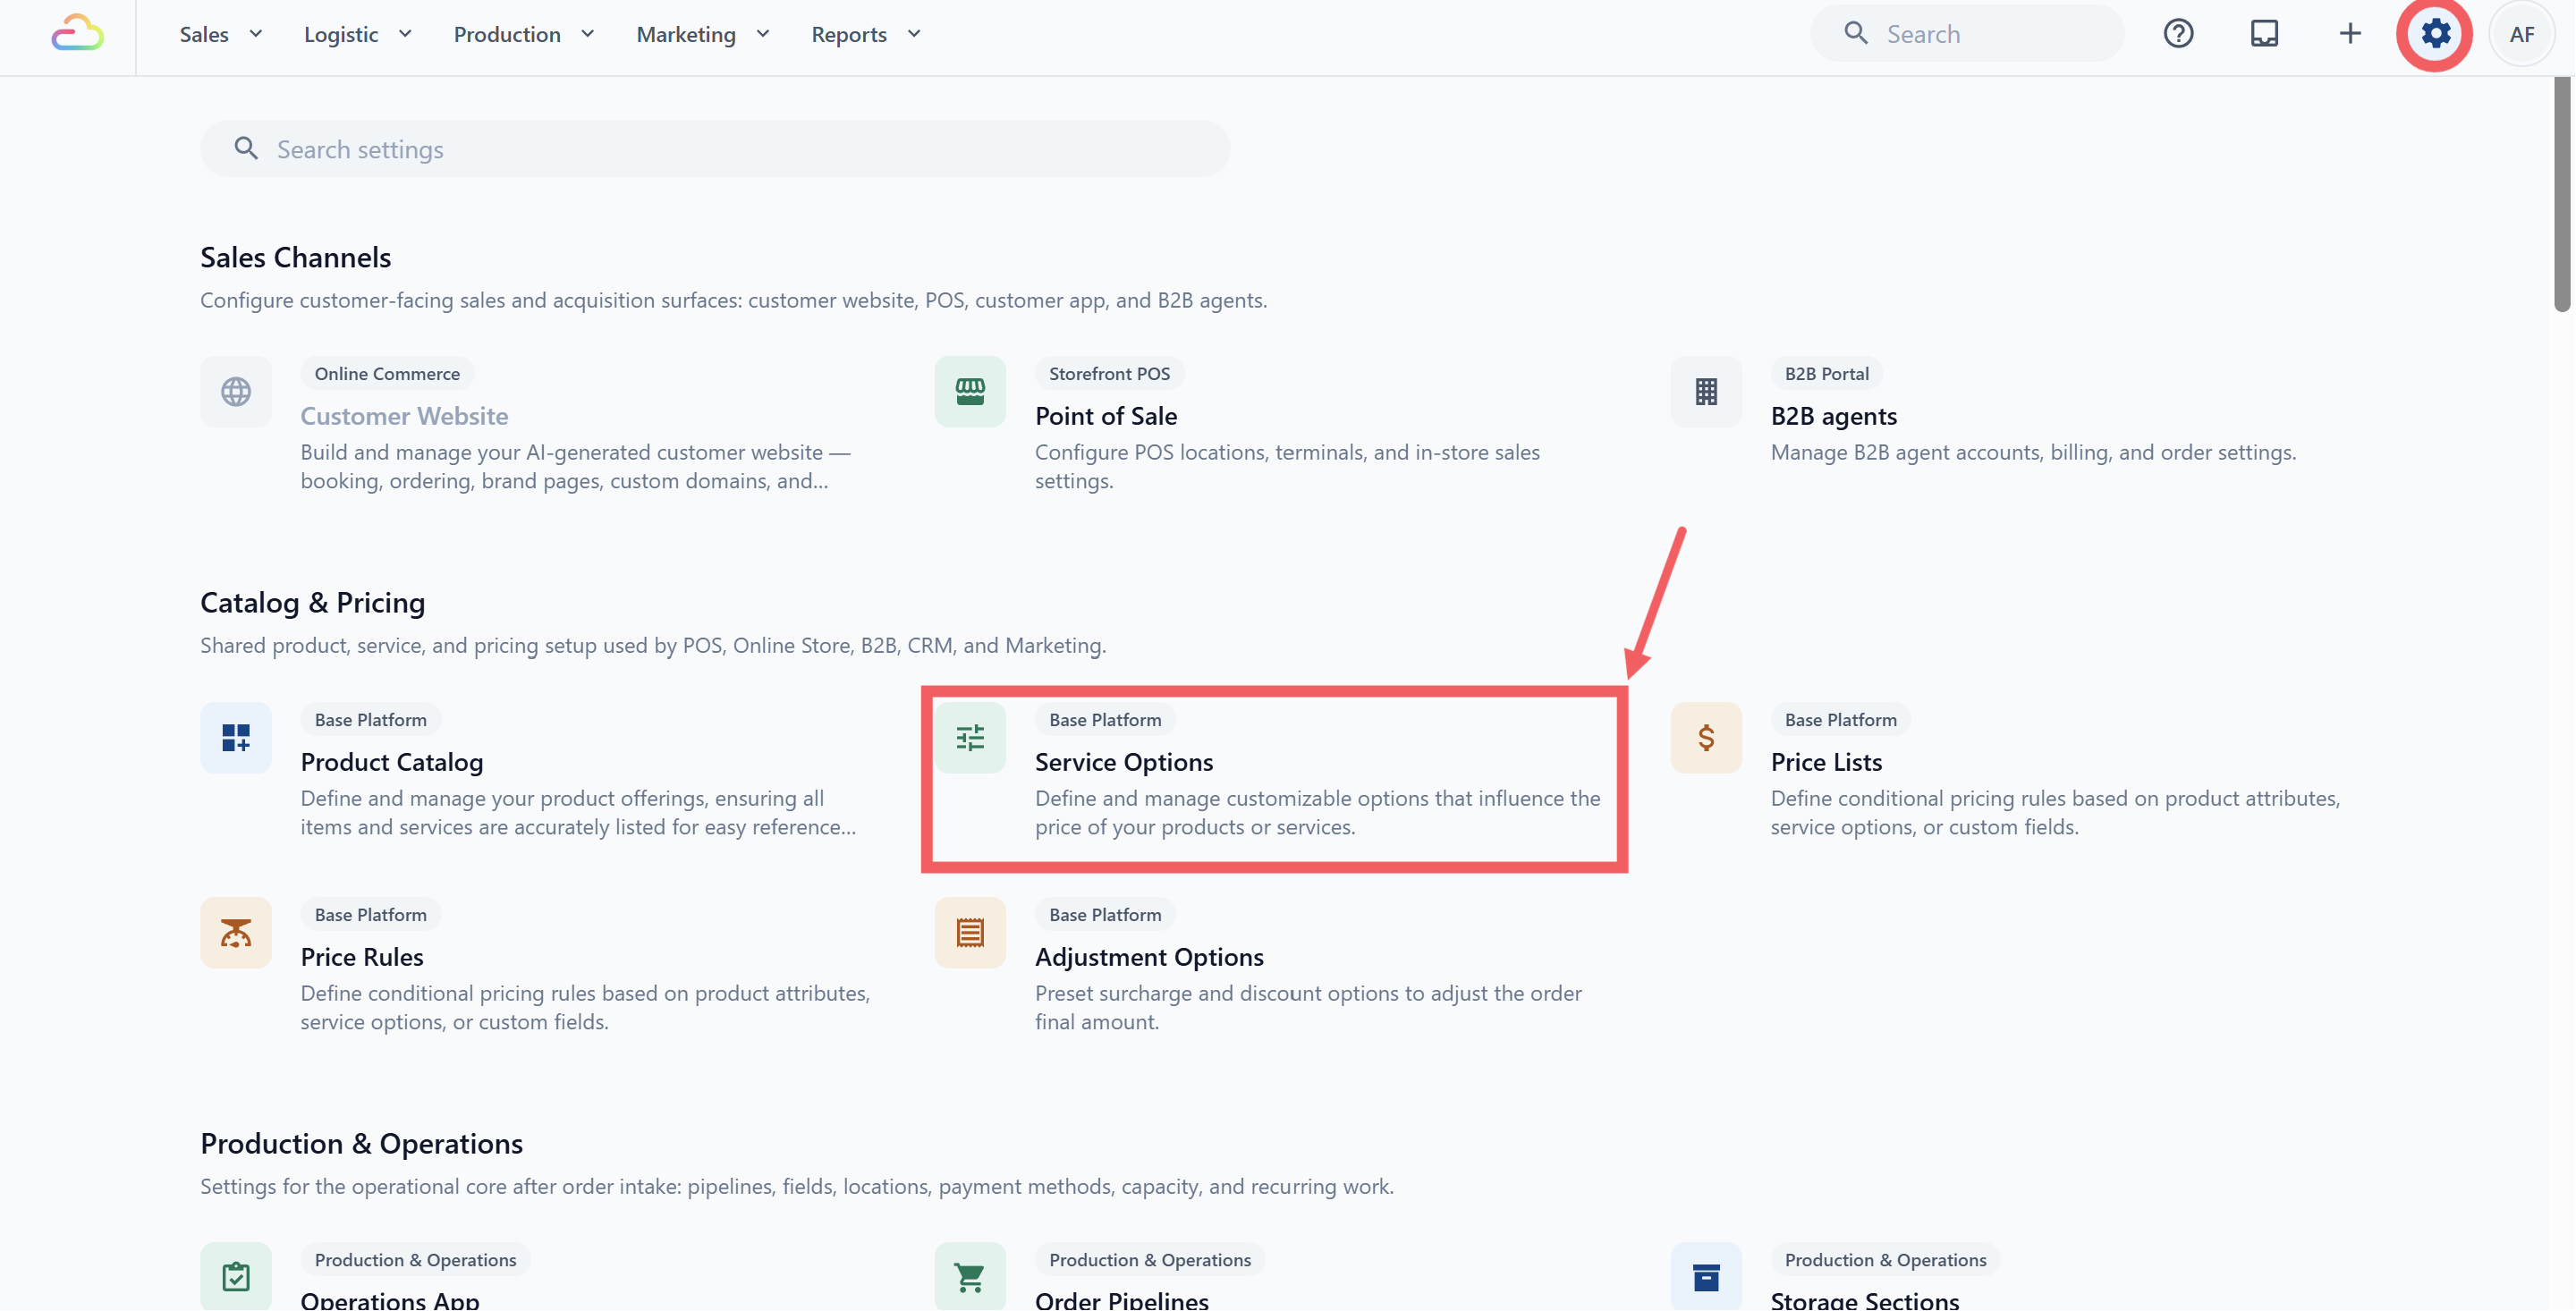The image size is (2576, 1311).
Task: Click the Price Lists dollar icon
Action: tap(1706, 737)
